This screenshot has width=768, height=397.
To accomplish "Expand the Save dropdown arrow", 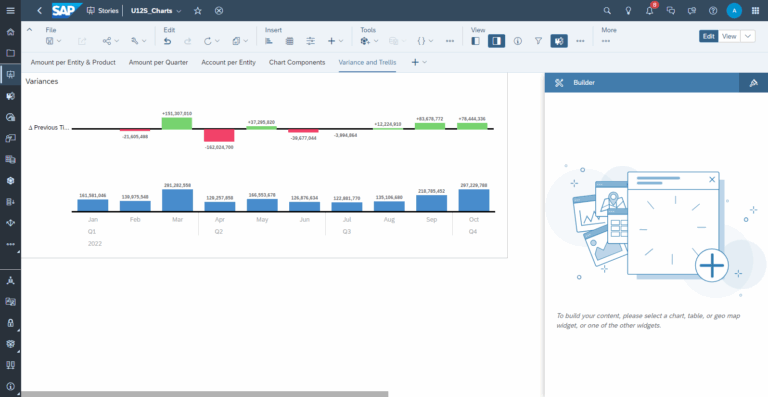I will point(59,41).
